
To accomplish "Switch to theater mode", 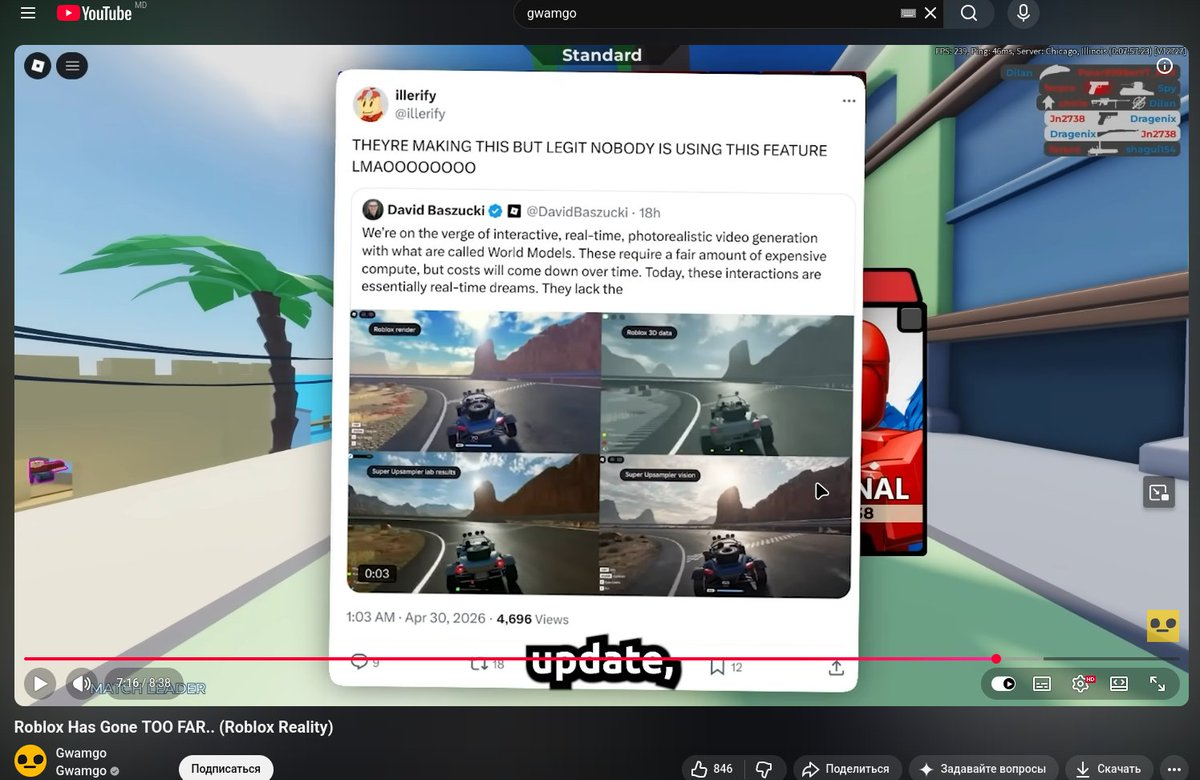I will click(1119, 684).
